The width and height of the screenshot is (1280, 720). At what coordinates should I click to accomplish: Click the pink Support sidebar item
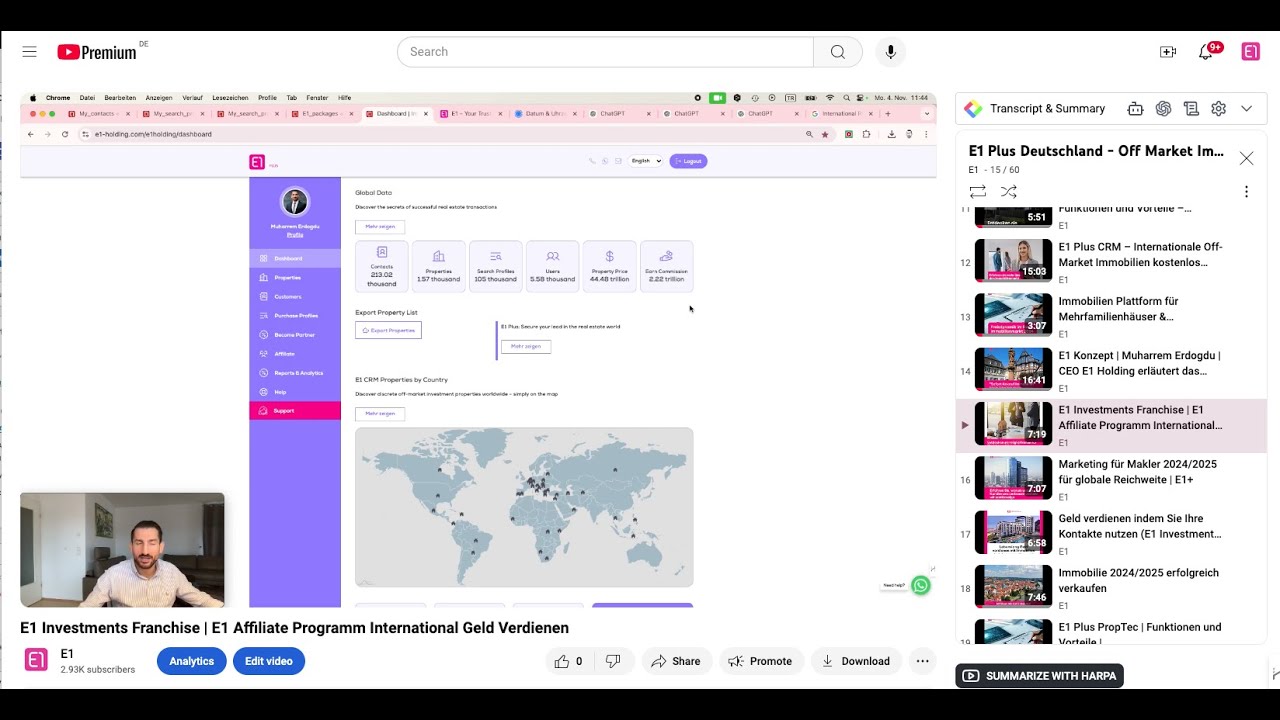point(295,410)
